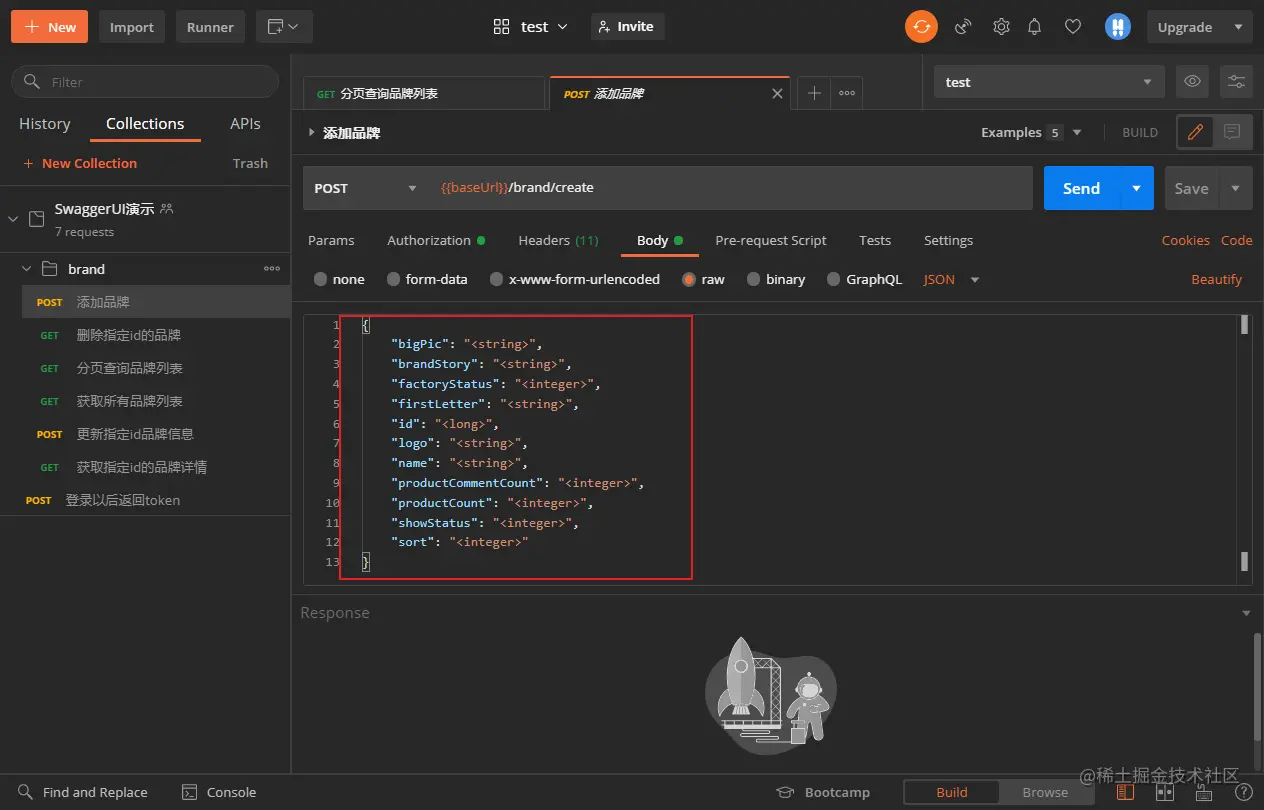Open user avatar menu

click(1118, 27)
